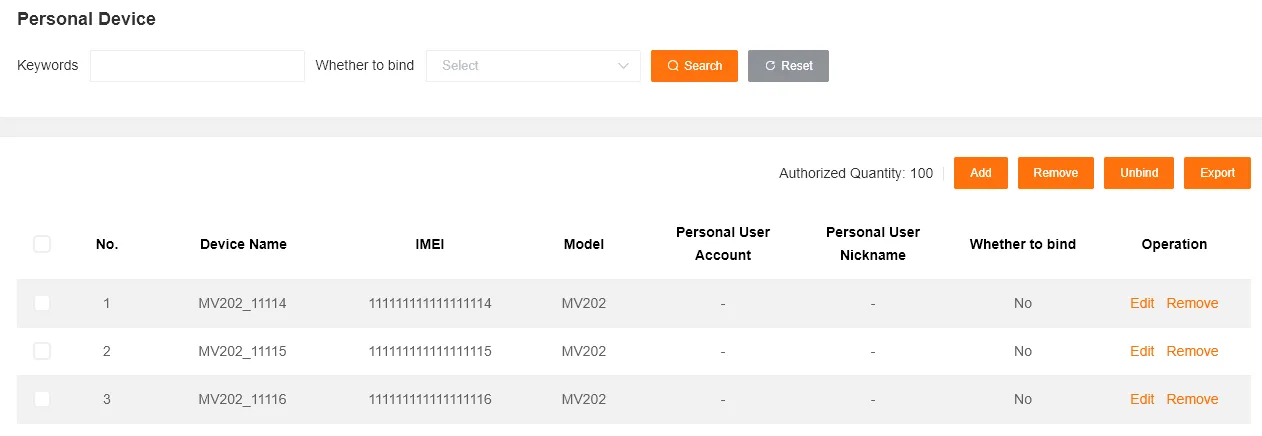Image resolution: width=1262 pixels, height=436 pixels.
Task: Select the checkbox for row MV202_11115
Action: pyautogui.click(x=42, y=351)
